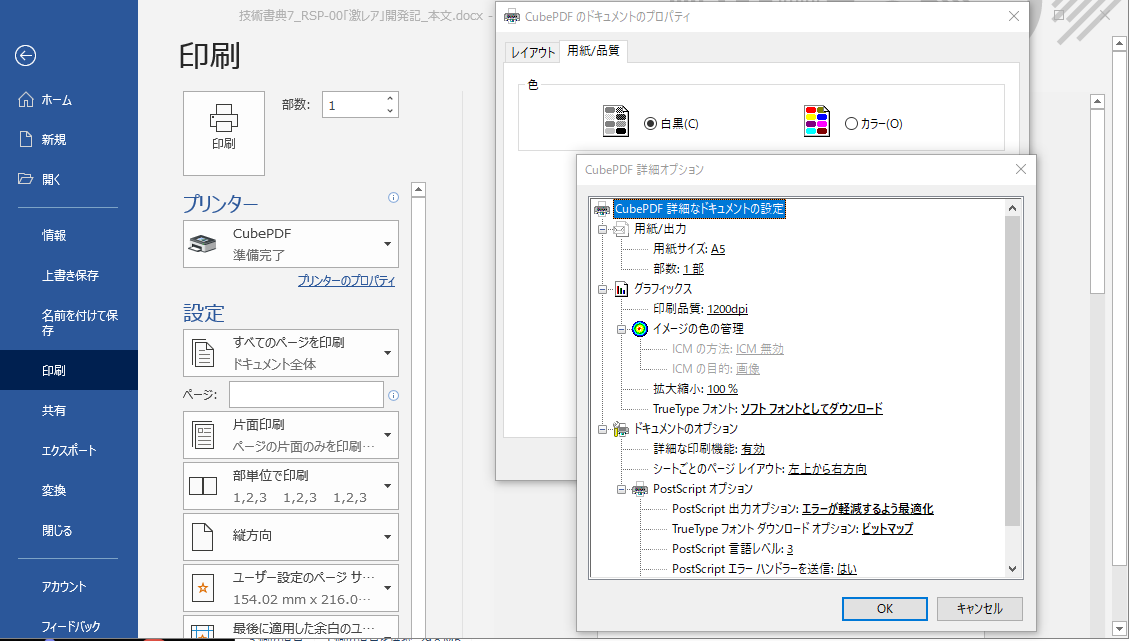1129x641 pixels.
Task: Switch to the 用紙/品質 tab
Action: coord(593,50)
